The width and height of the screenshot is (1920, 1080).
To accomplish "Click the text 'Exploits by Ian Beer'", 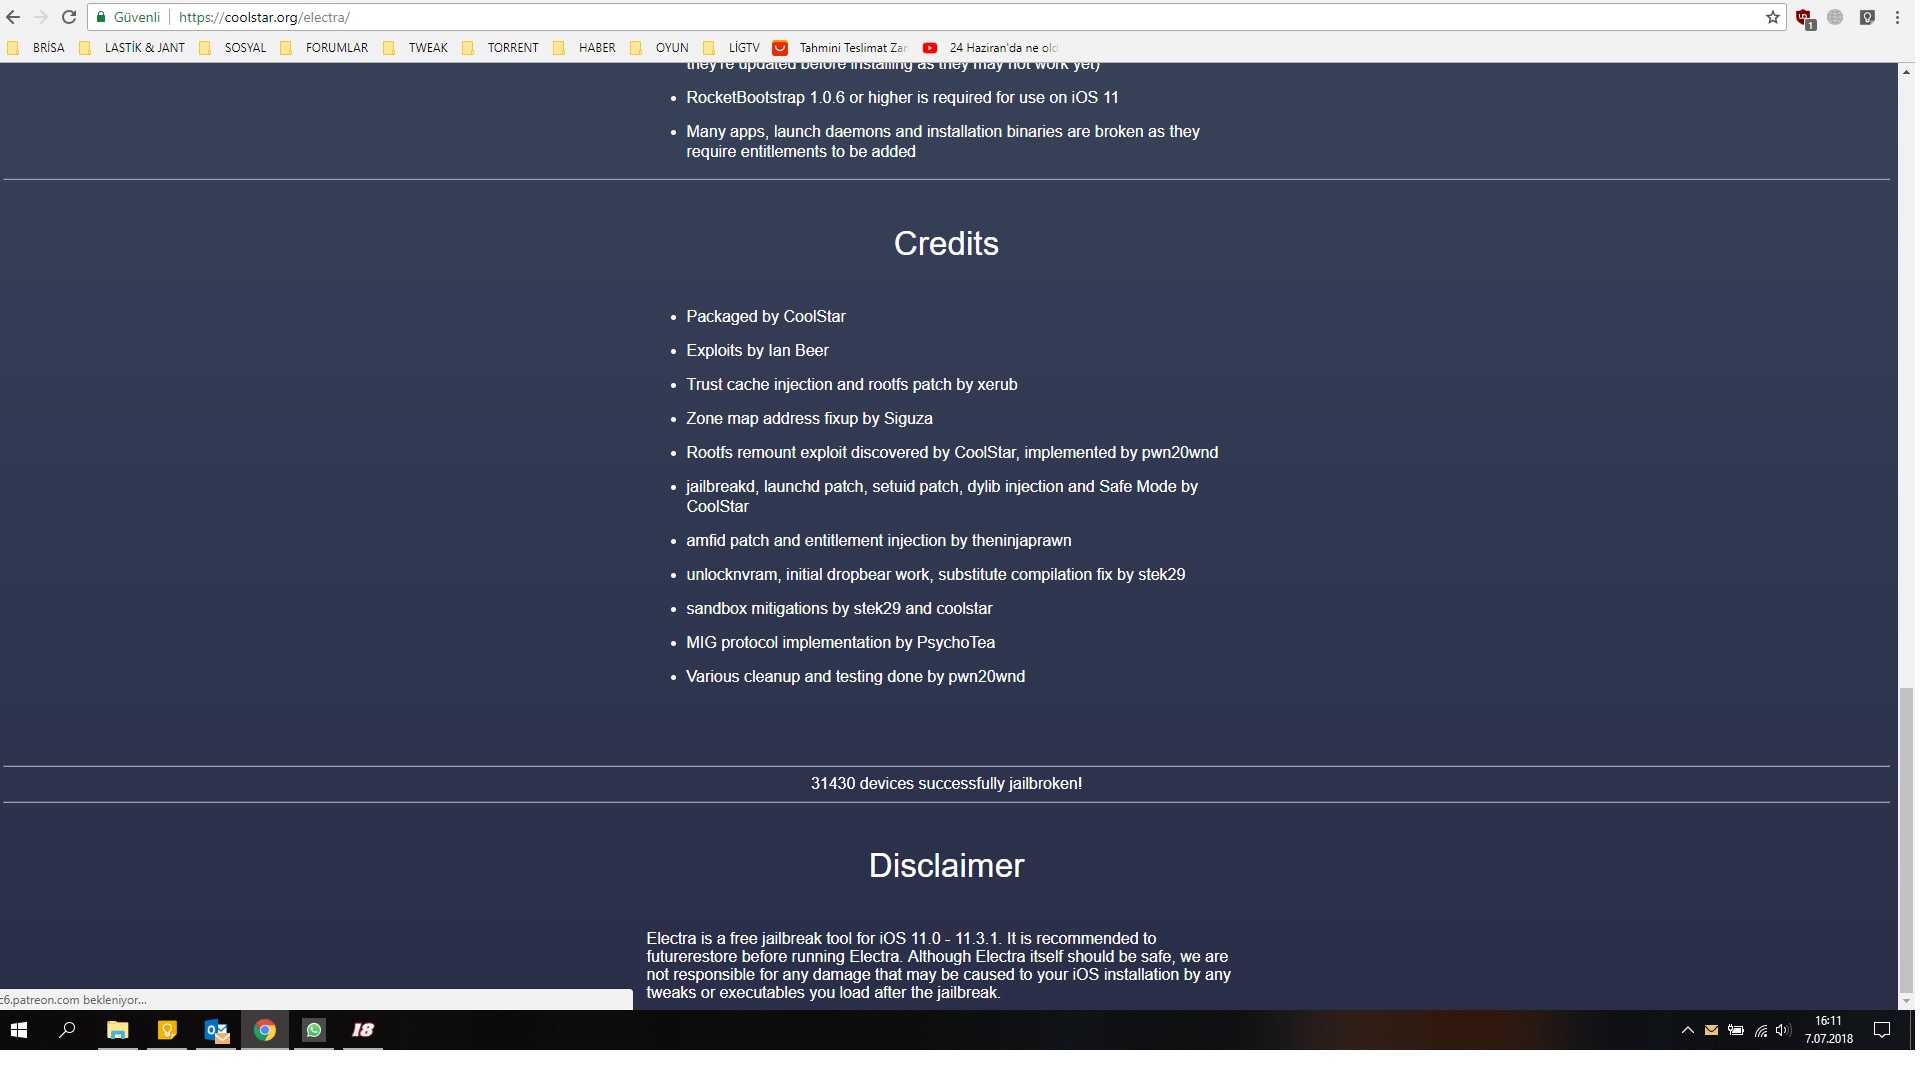I will [757, 350].
